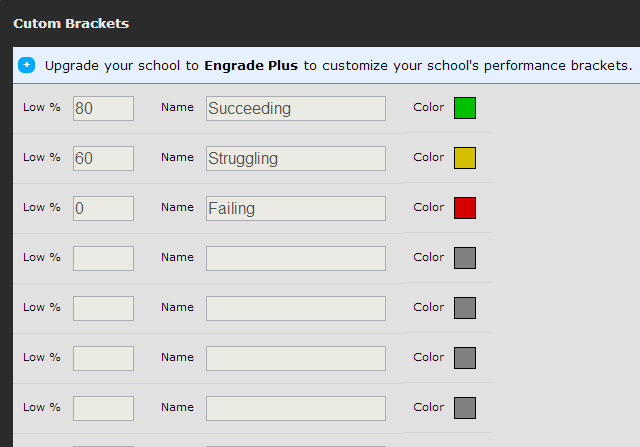Select the gray swatch in the fifth row
The height and width of the screenshot is (447, 640).
click(x=465, y=308)
